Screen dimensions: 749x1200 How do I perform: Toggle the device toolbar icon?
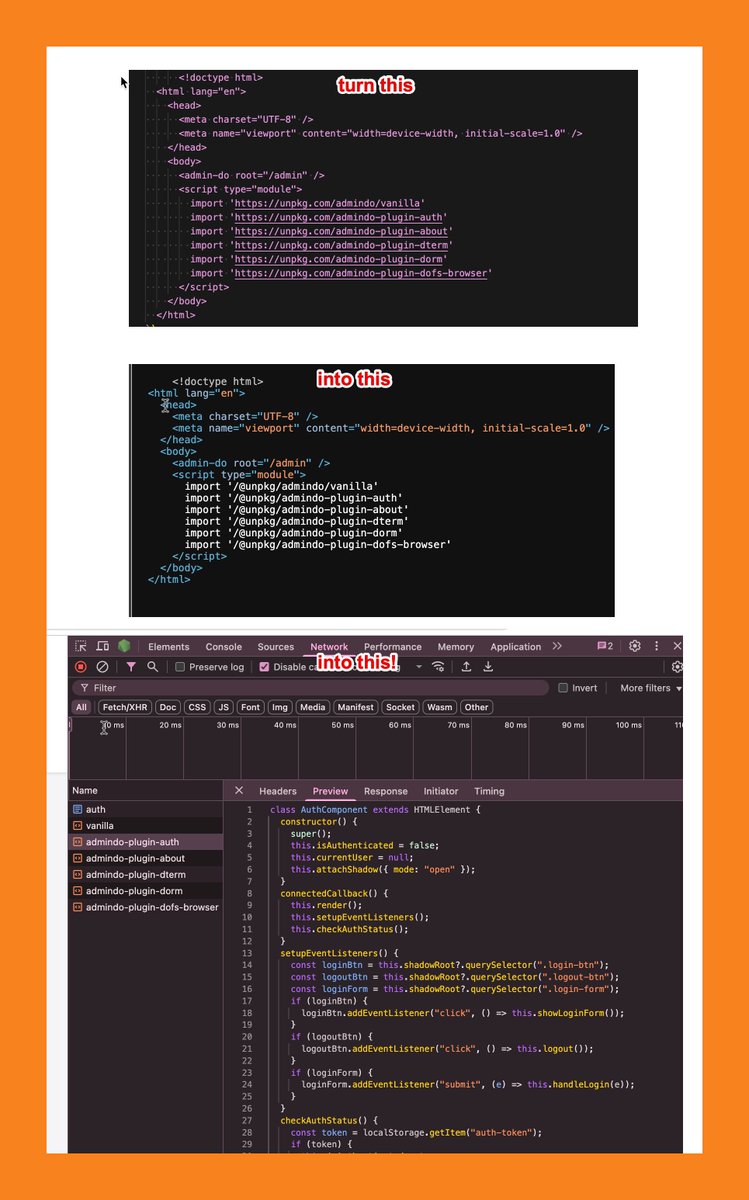[x=102, y=647]
